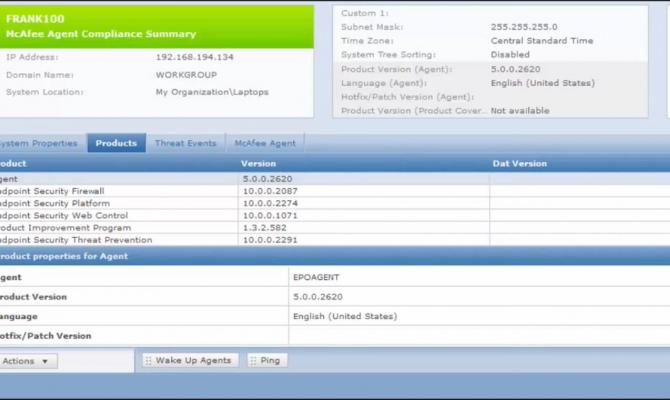
Task: Click the Ping button
Action: pos(267,361)
